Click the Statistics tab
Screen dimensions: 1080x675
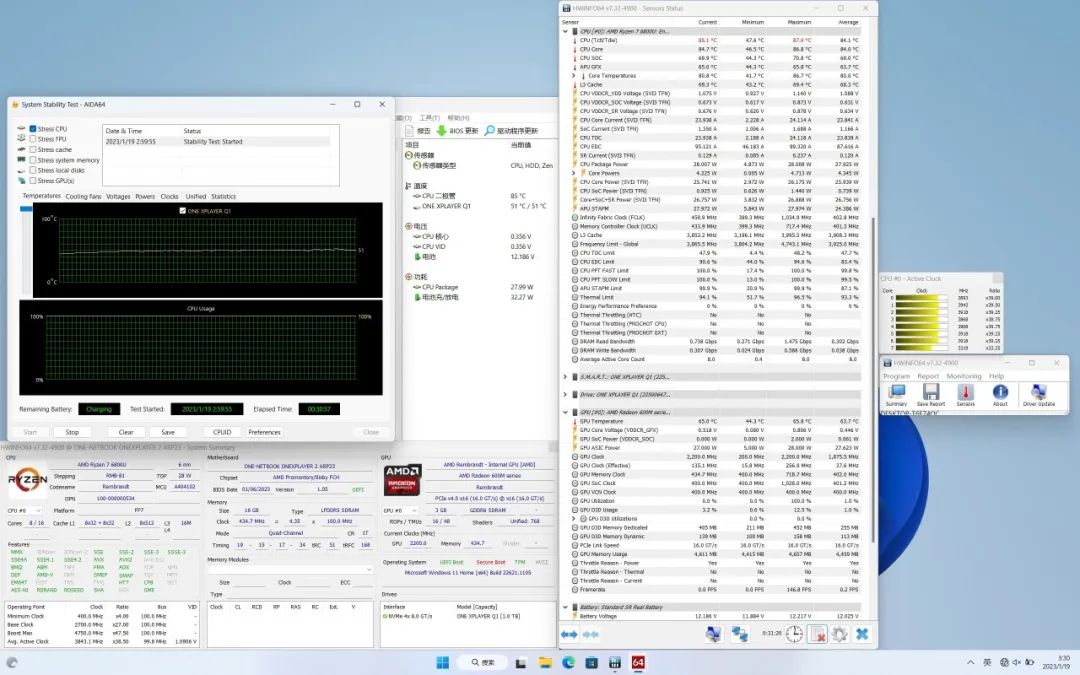[x=223, y=196]
